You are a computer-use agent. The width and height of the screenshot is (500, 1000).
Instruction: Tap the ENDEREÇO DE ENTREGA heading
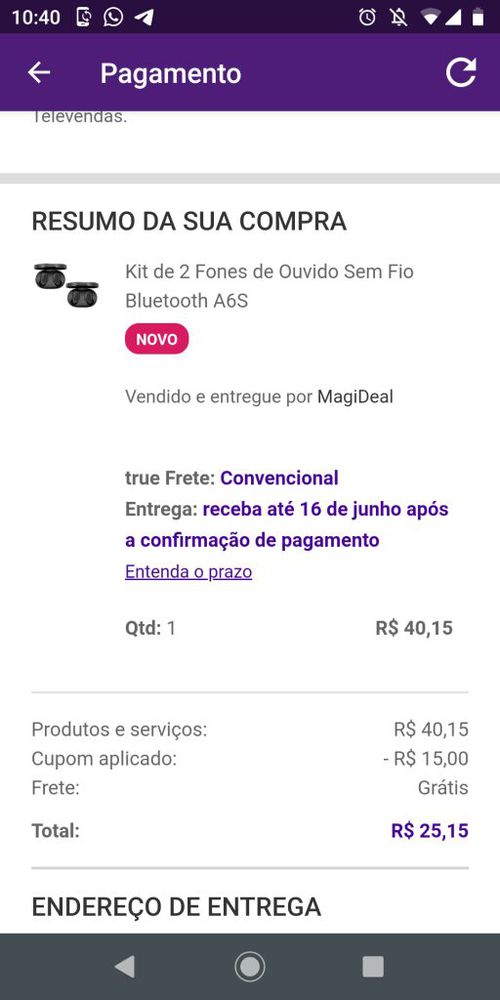coord(176,906)
